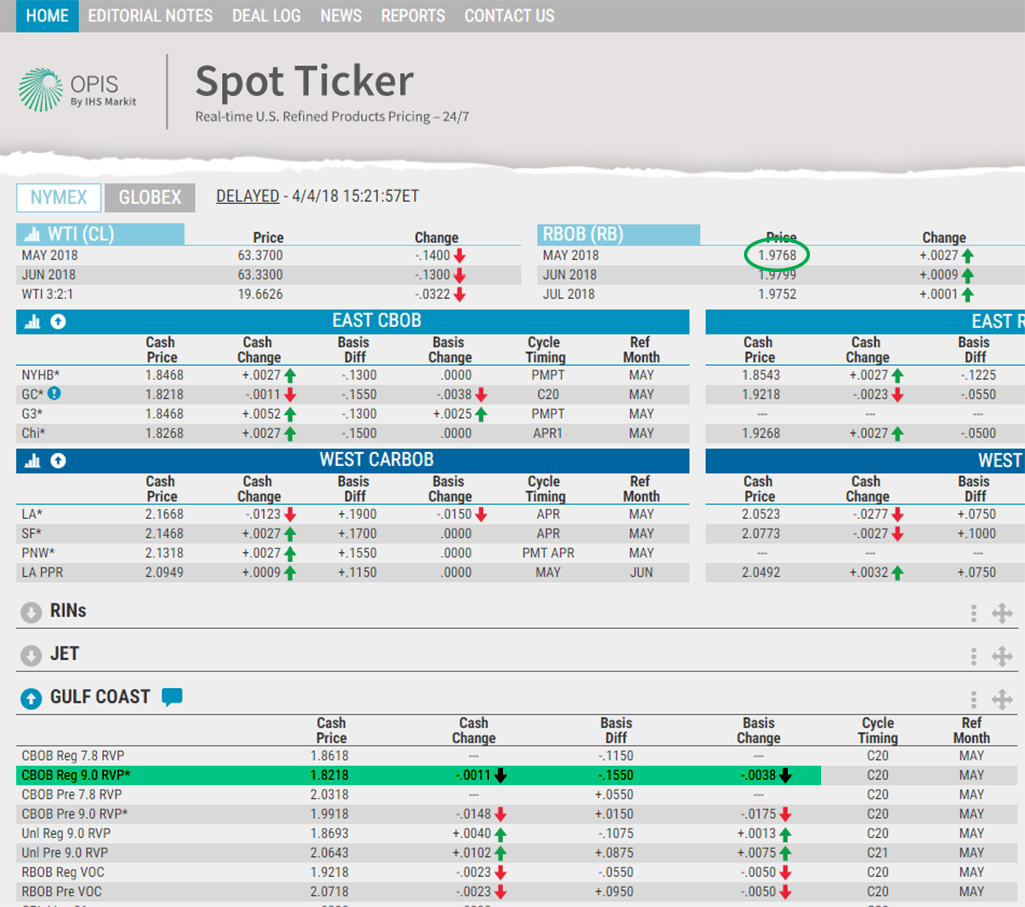The width and height of the screenshot is (1025, 907).
Task: Select the Chi* row label
Action: 33,433
